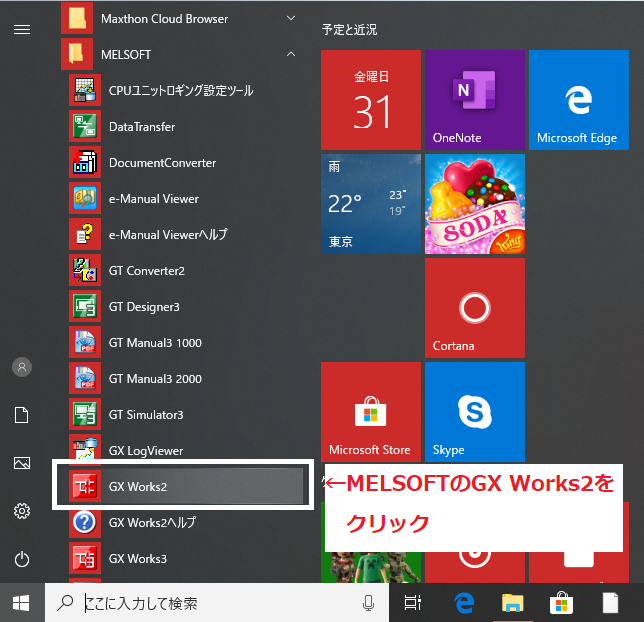The width and height of the screenshot is (644, 622).
Task: Open e-Manual Viewer help
Action: coord(183,235)
